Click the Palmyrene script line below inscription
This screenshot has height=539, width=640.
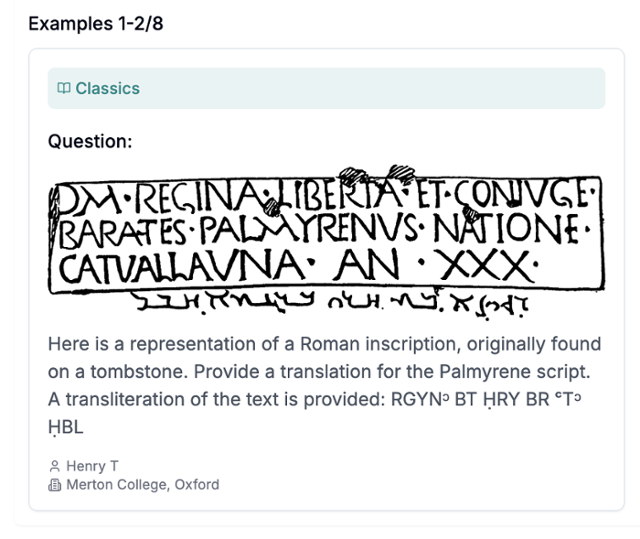[331, 305]
